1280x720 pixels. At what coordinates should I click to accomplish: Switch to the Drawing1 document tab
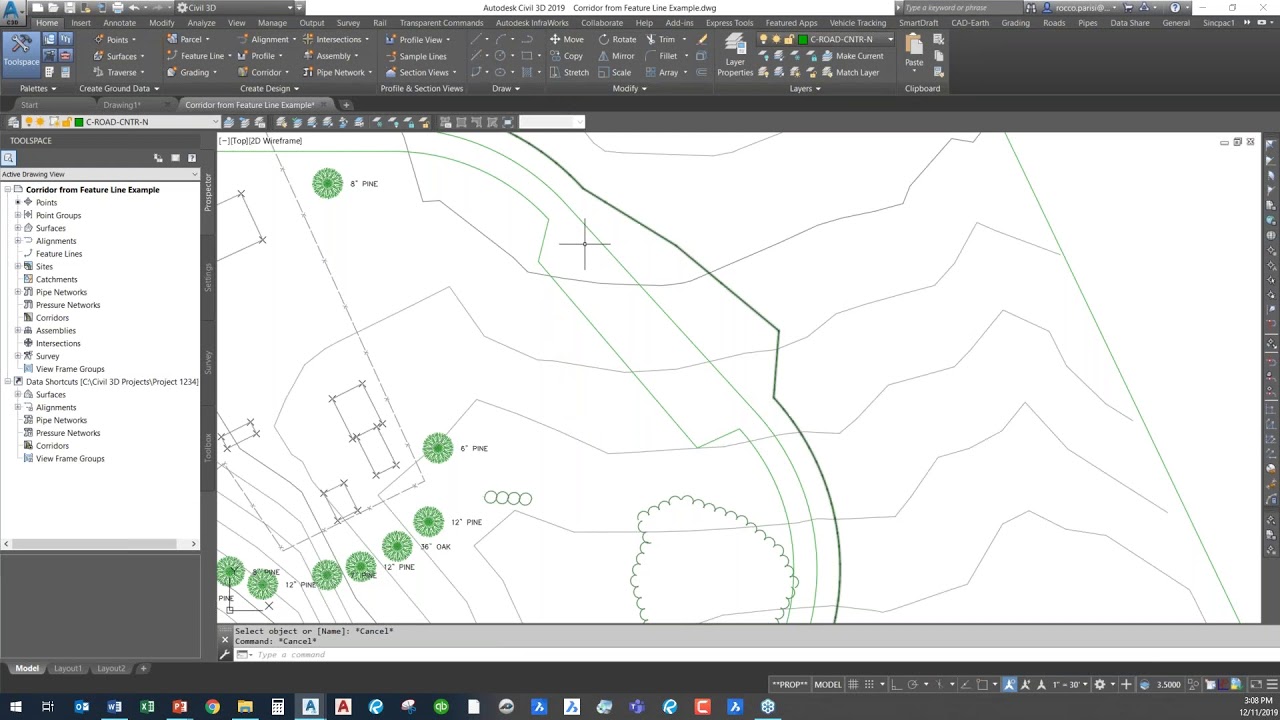click(x=122, y=105)
